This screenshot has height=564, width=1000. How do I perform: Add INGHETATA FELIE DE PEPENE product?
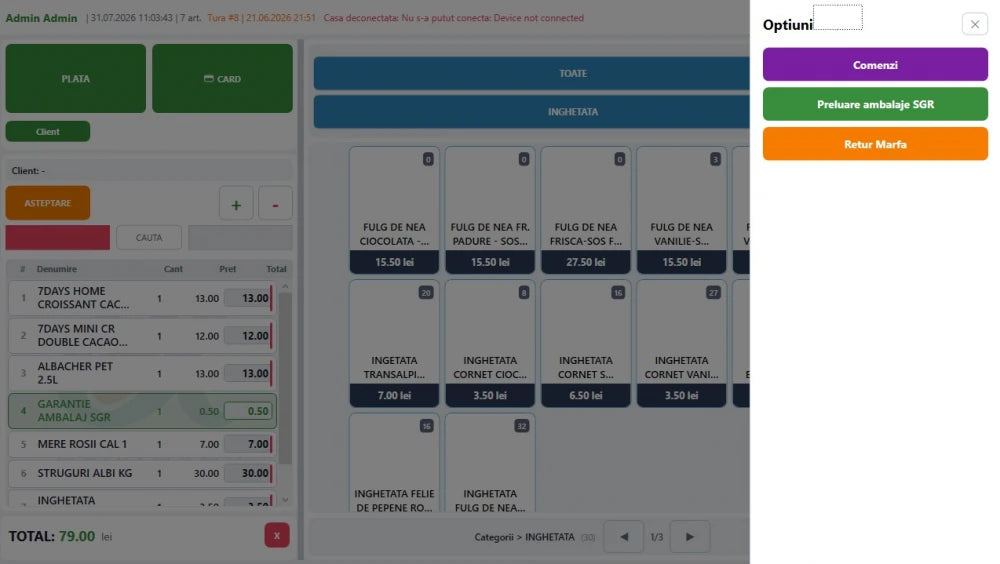[x=394, y=463]
